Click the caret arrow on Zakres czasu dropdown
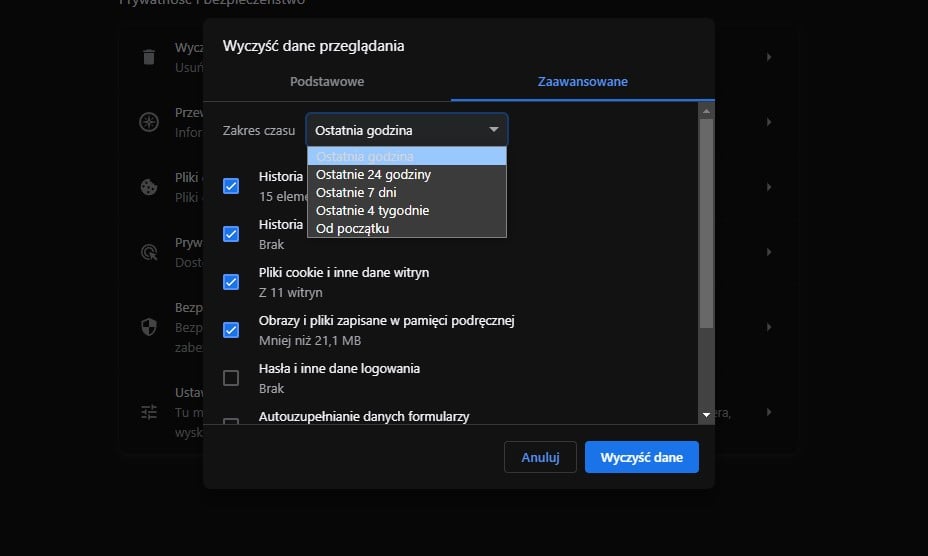This screenshot has width=928, height=556. [493, 130]
